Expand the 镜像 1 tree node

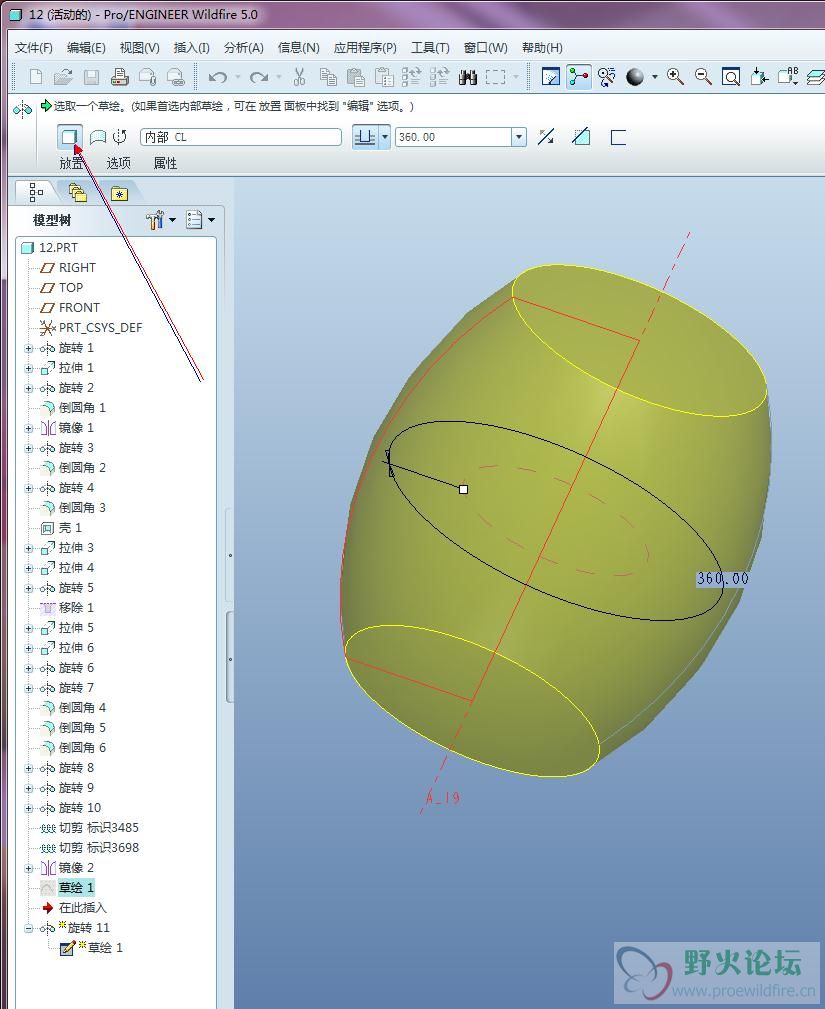coord(28,428)
